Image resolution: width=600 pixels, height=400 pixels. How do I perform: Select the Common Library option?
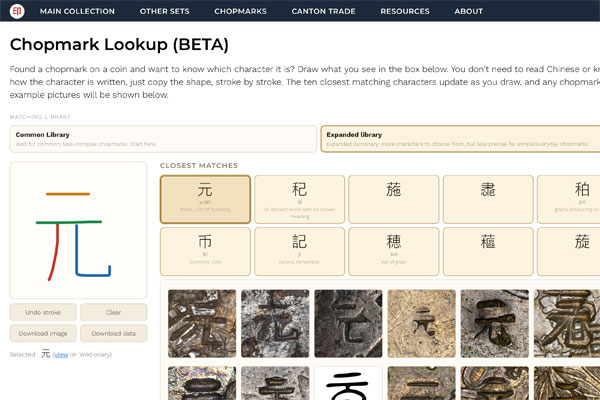(x=163, y=139)
